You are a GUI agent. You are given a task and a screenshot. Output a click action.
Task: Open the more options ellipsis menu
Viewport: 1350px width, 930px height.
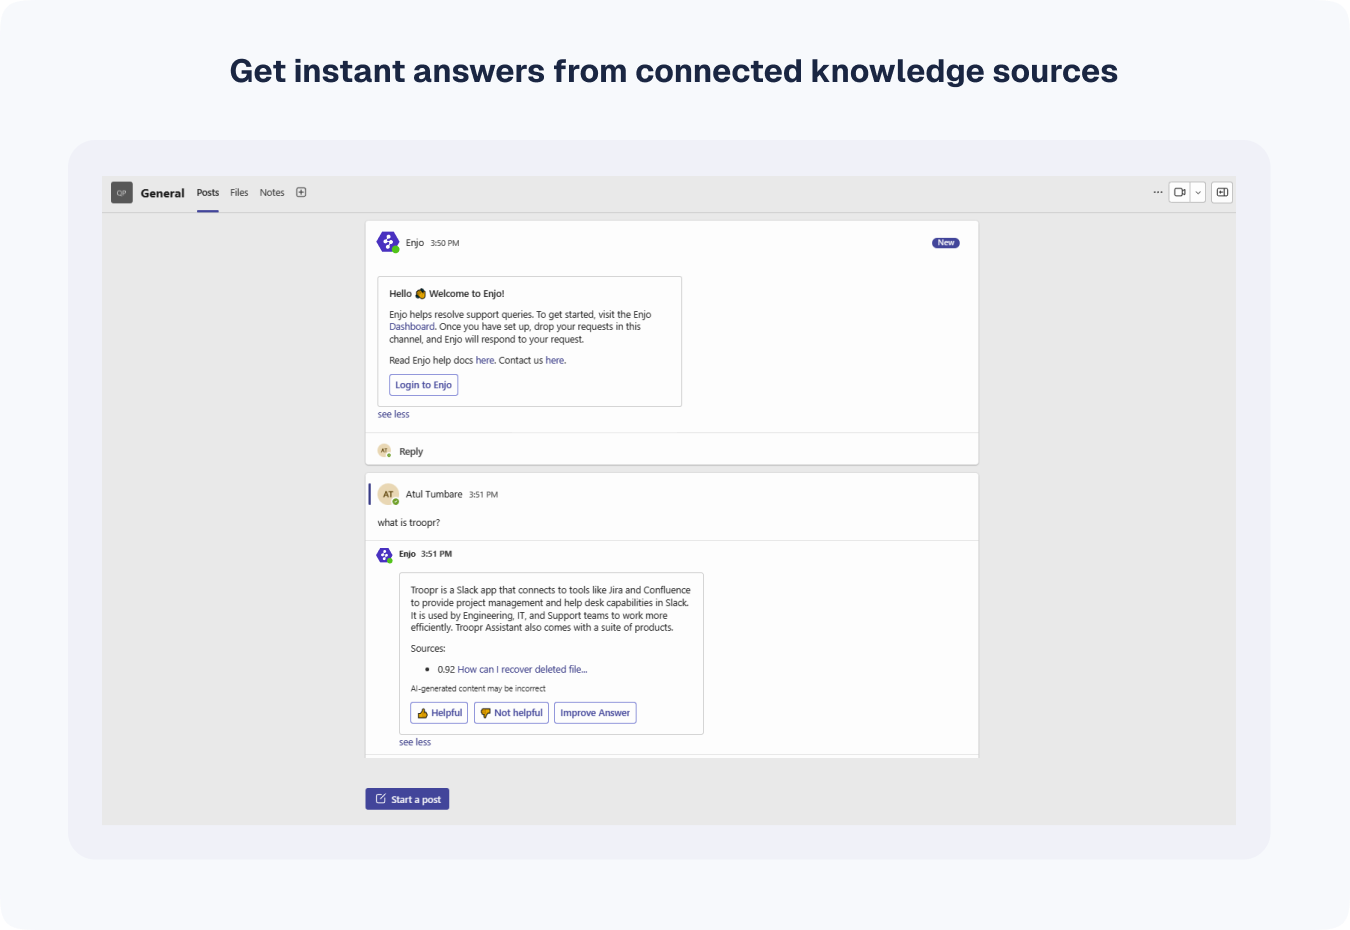pyautogui.click(x=1158, y=192)
